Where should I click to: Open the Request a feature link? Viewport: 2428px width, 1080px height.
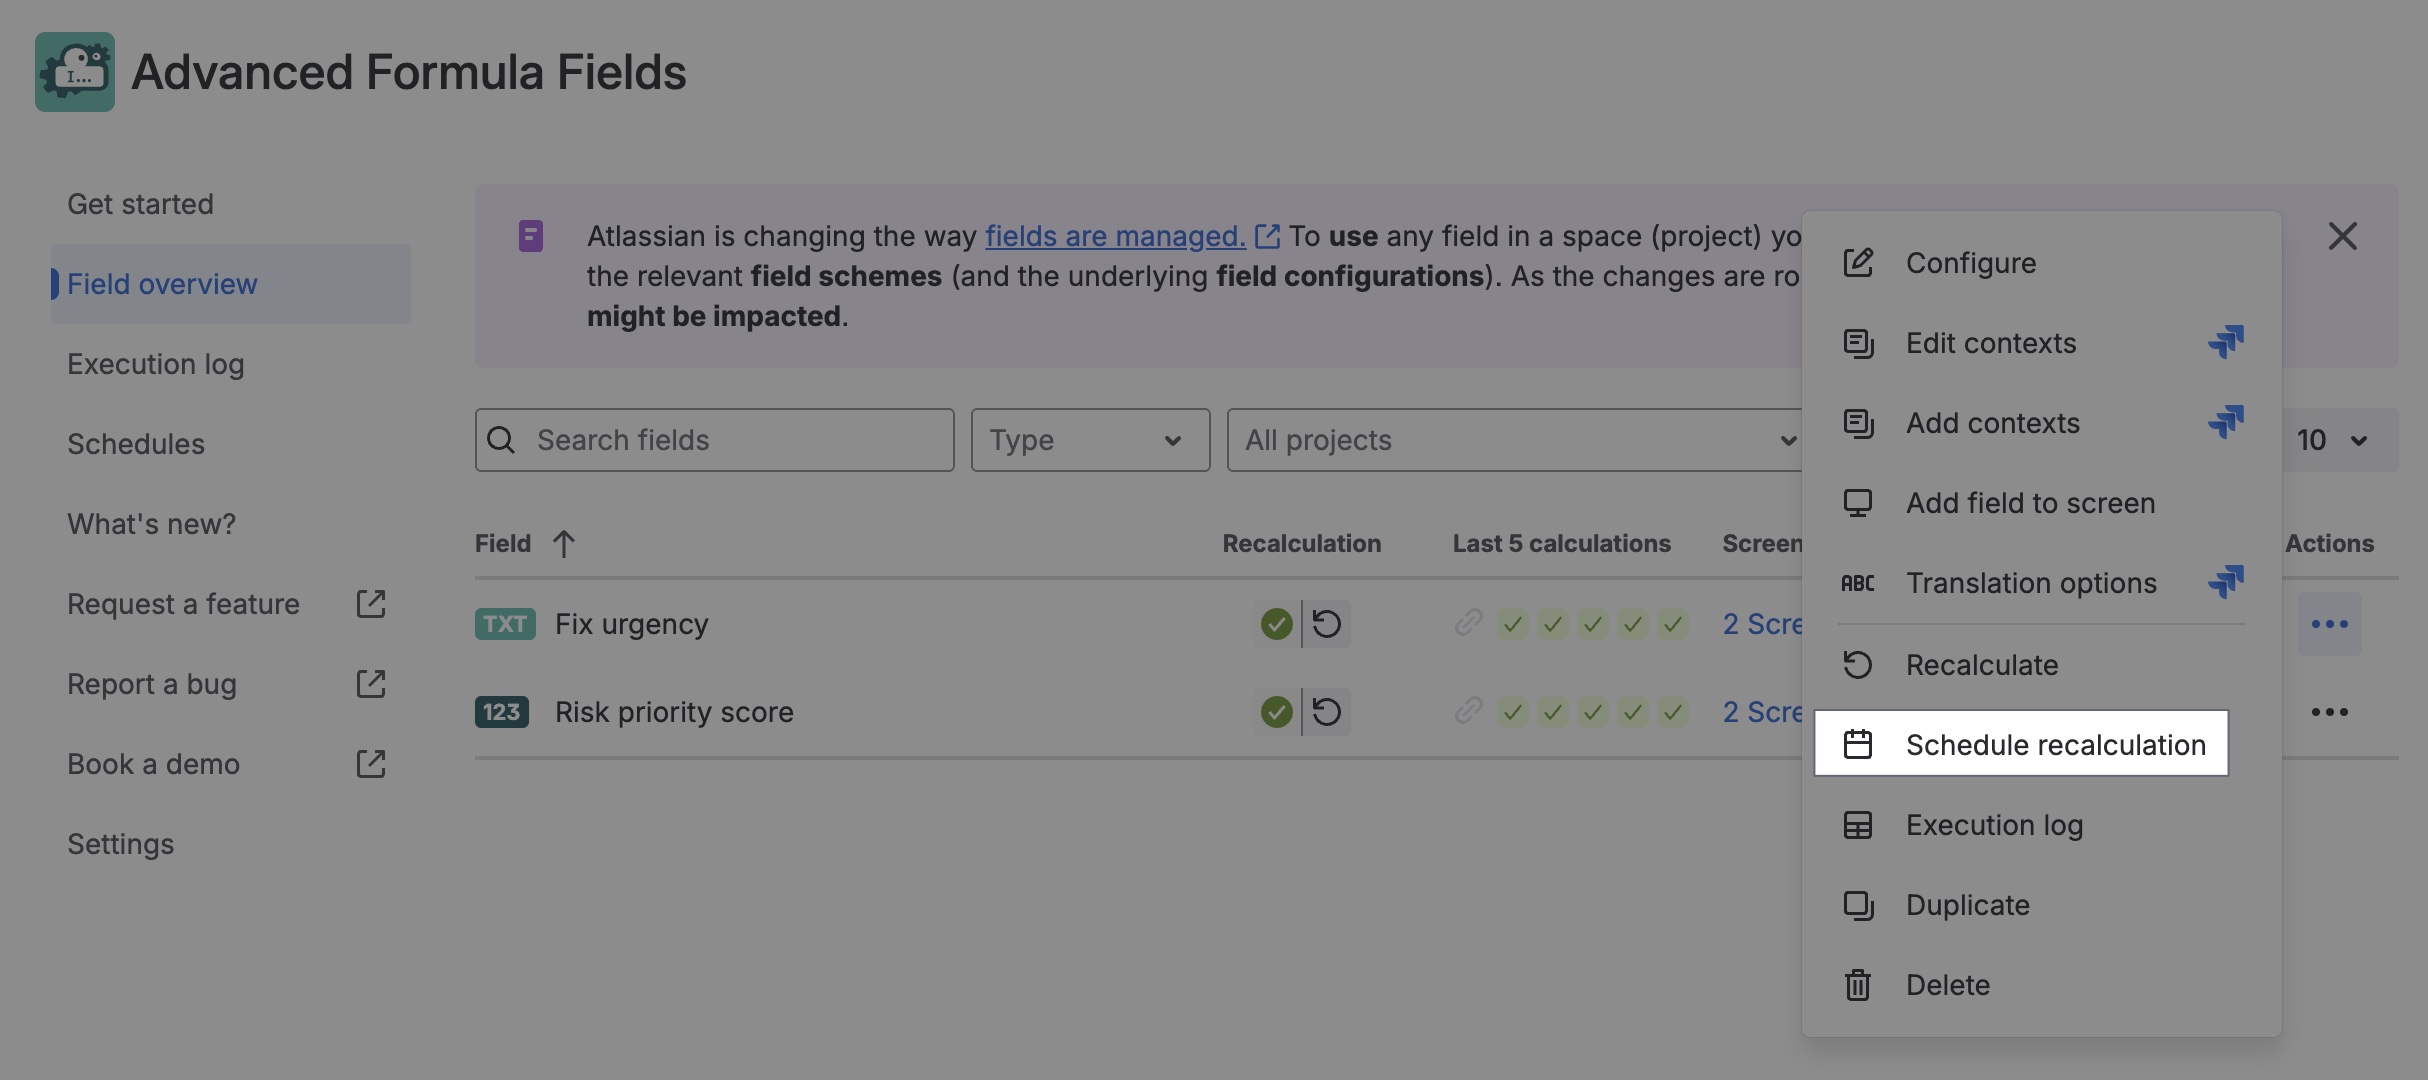(231, 604)
